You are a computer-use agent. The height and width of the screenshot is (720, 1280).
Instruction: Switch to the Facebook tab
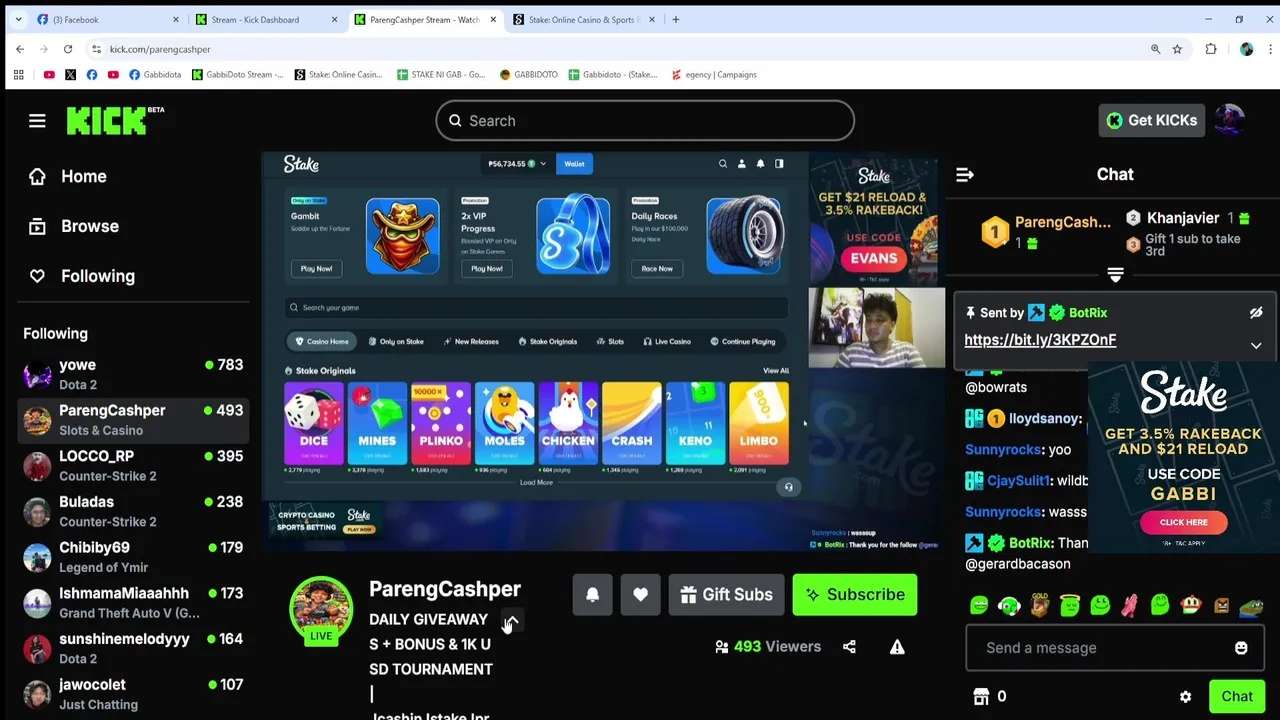tap(107, 19)
